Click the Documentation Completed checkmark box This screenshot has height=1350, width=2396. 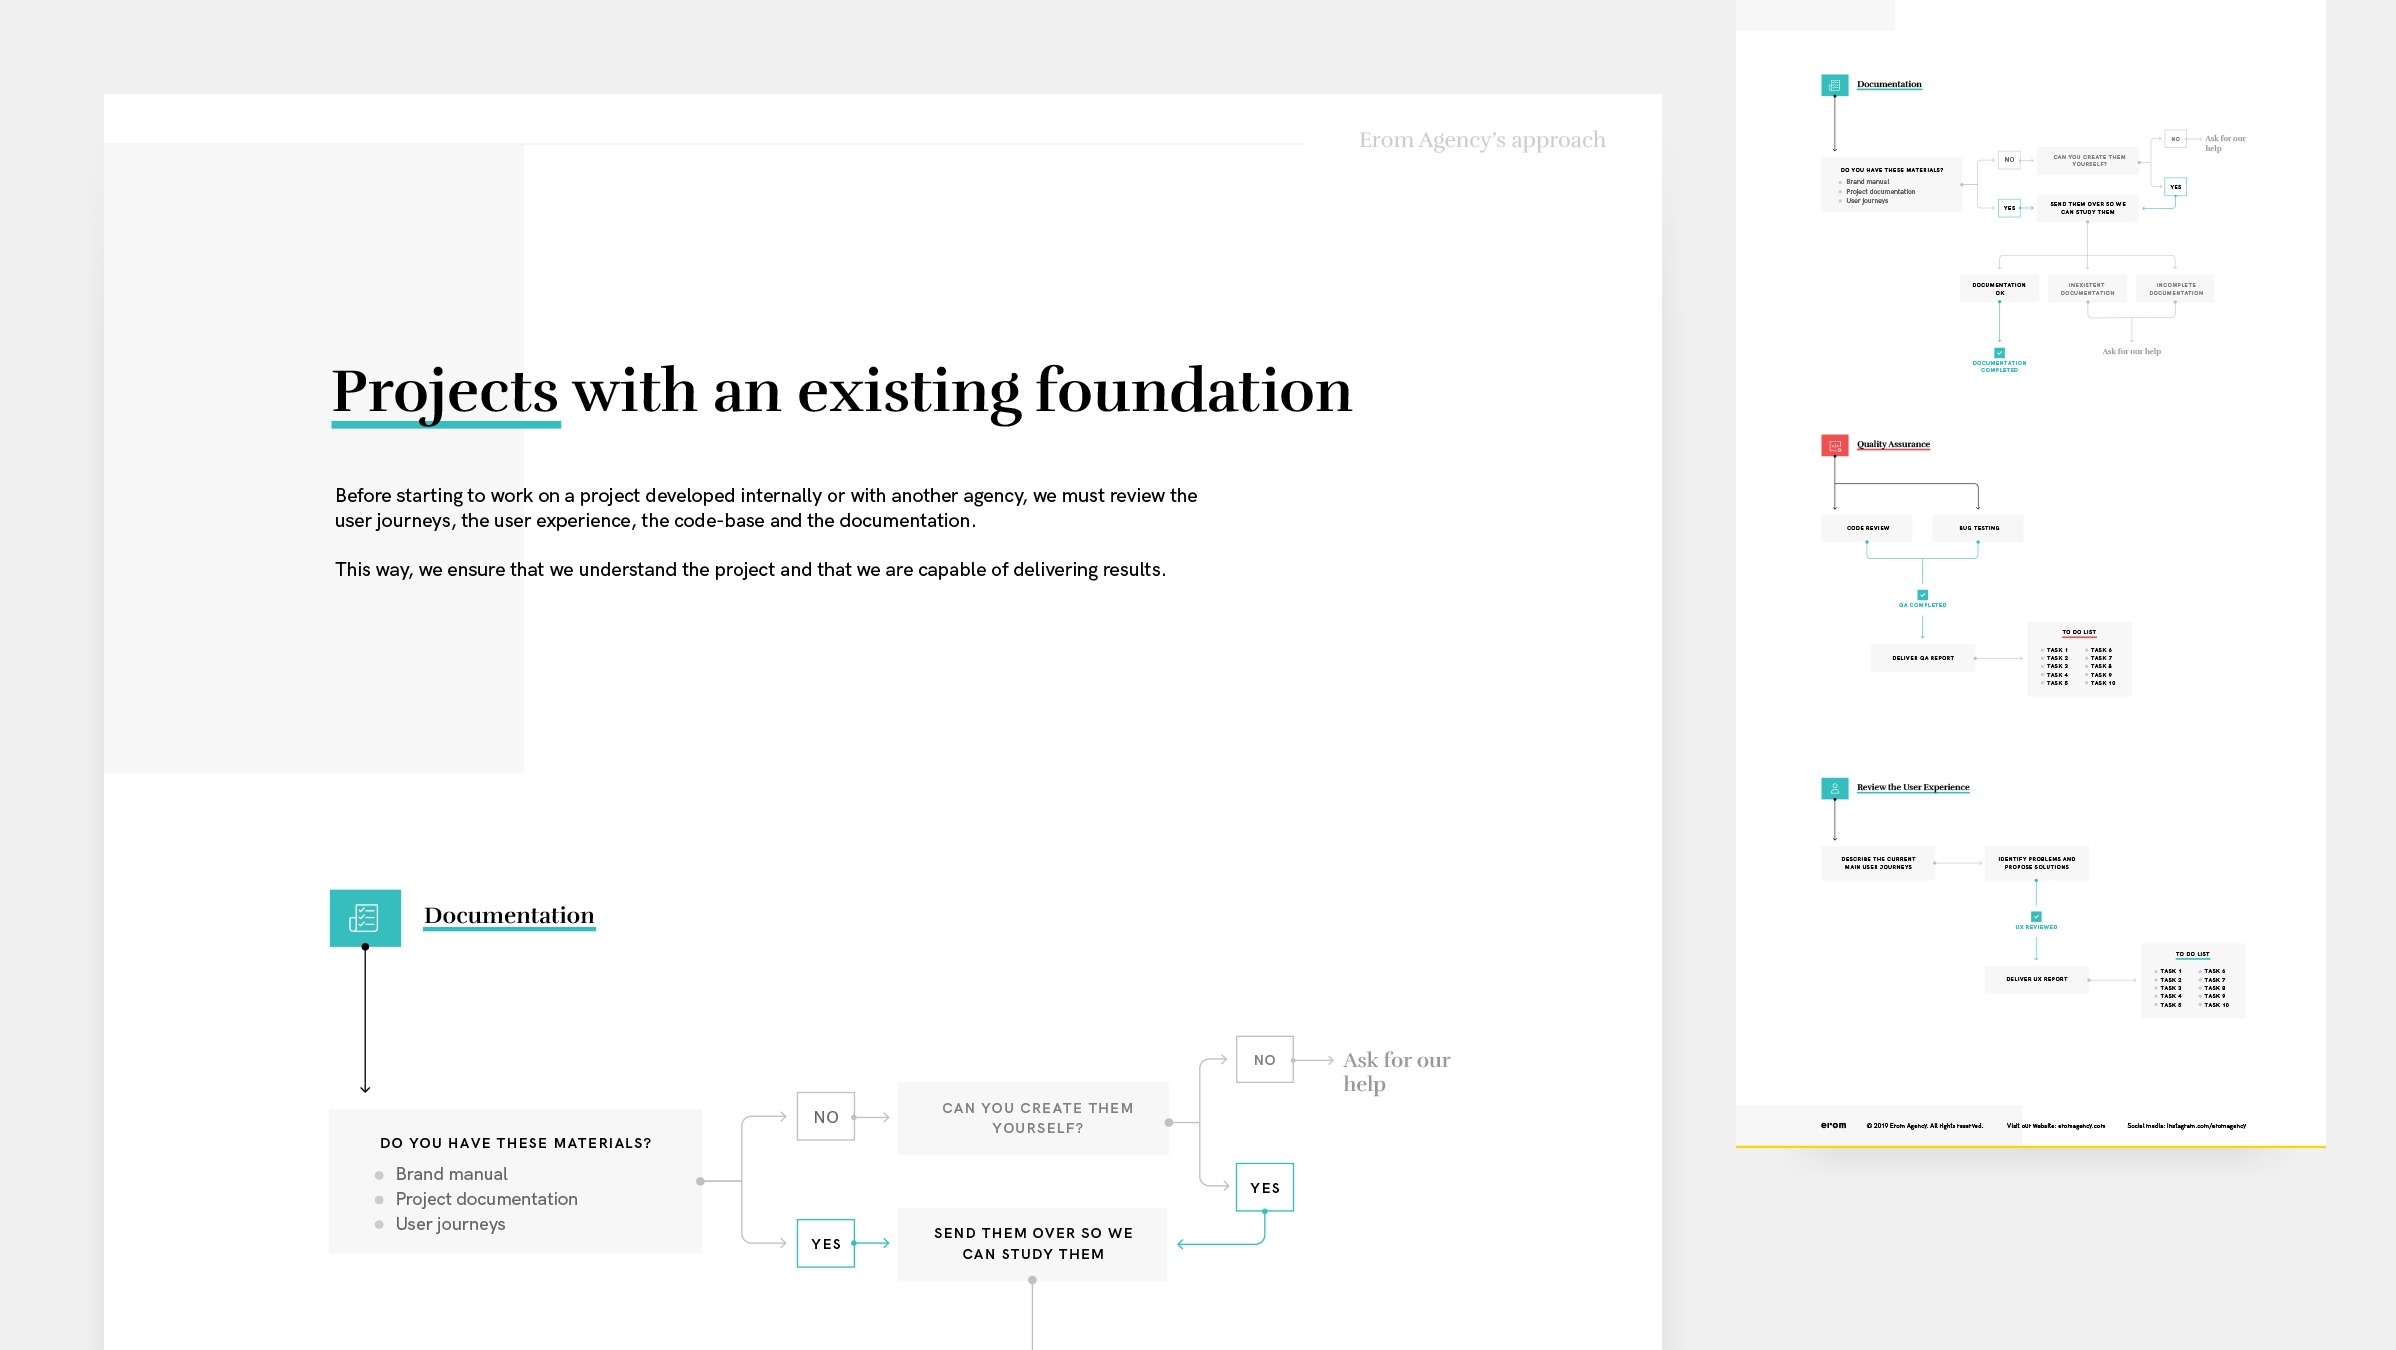pos(1999,353)
